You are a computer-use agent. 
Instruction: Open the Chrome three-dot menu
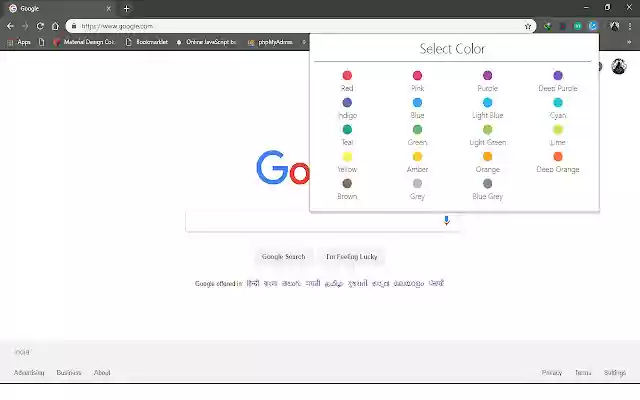tap(630, 26)
